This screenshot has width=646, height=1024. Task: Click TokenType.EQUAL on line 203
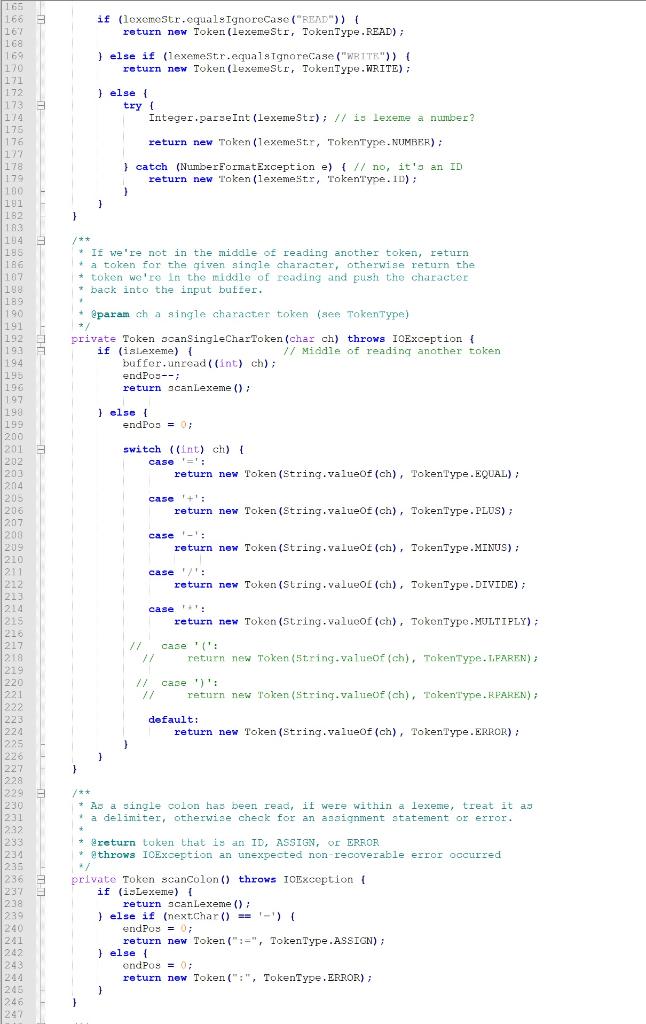point(461,474)
